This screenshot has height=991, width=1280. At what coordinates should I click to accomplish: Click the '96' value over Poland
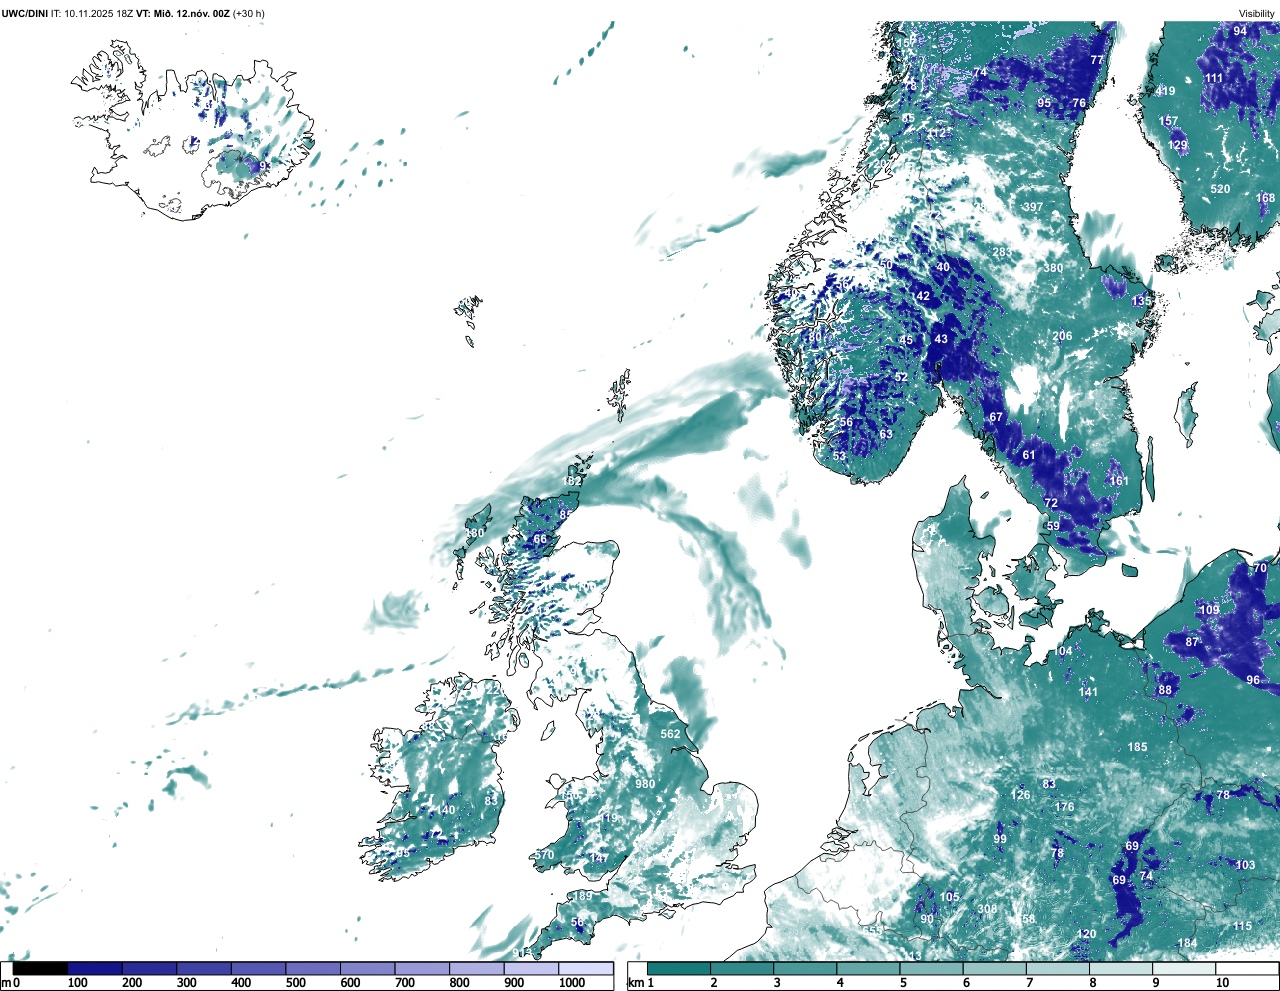tap(1253, 680)
